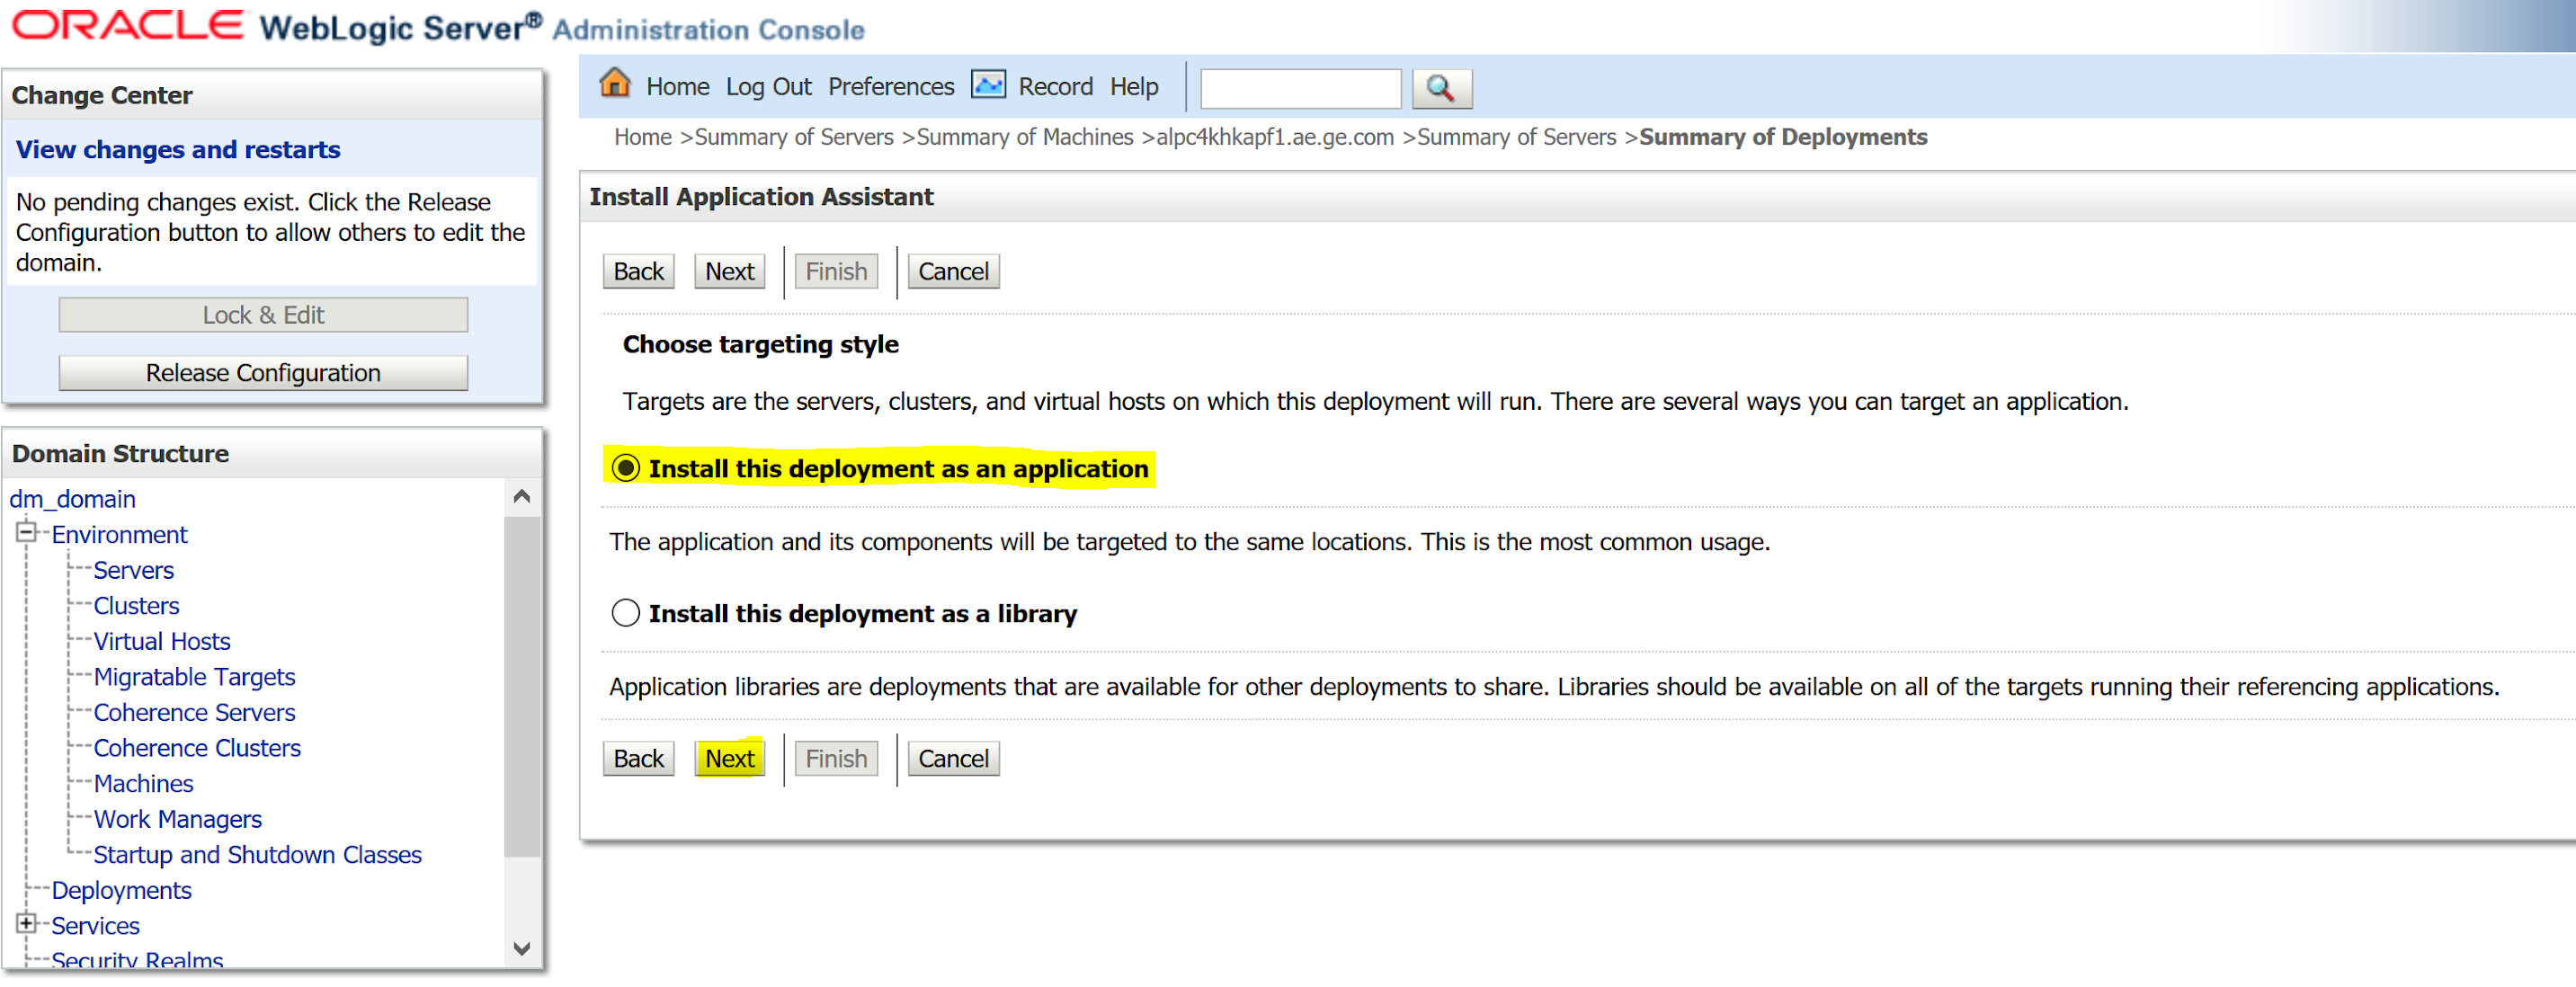Click the top Next button
Viewport: 2576px width, 987px height.
[730, 271]
